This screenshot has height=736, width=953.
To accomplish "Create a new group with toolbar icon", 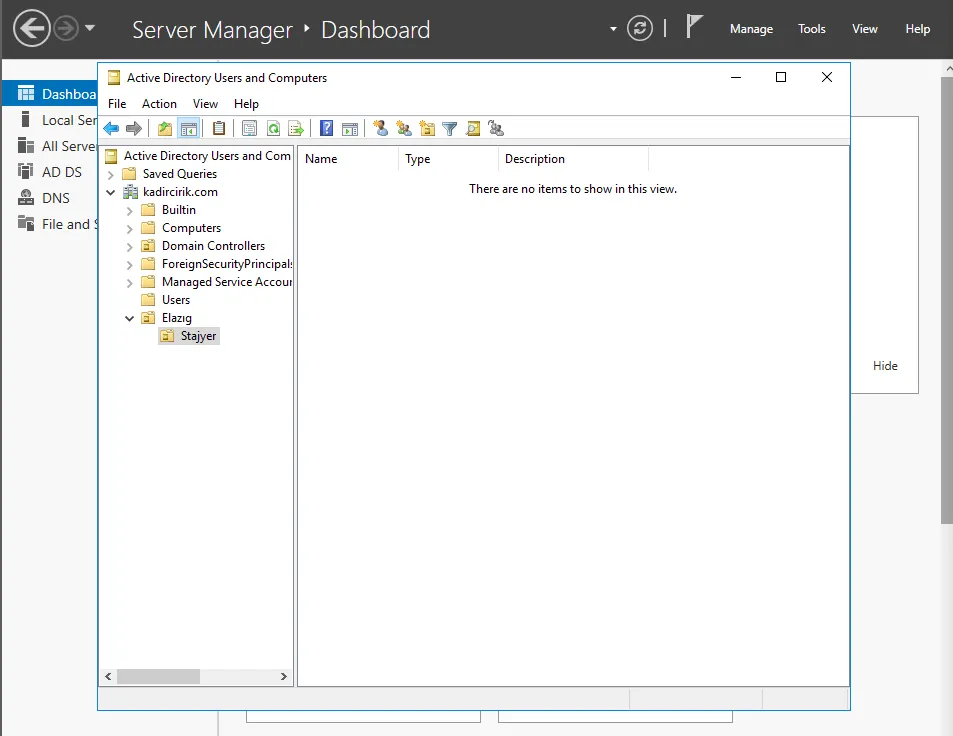I will click(404, 128).
